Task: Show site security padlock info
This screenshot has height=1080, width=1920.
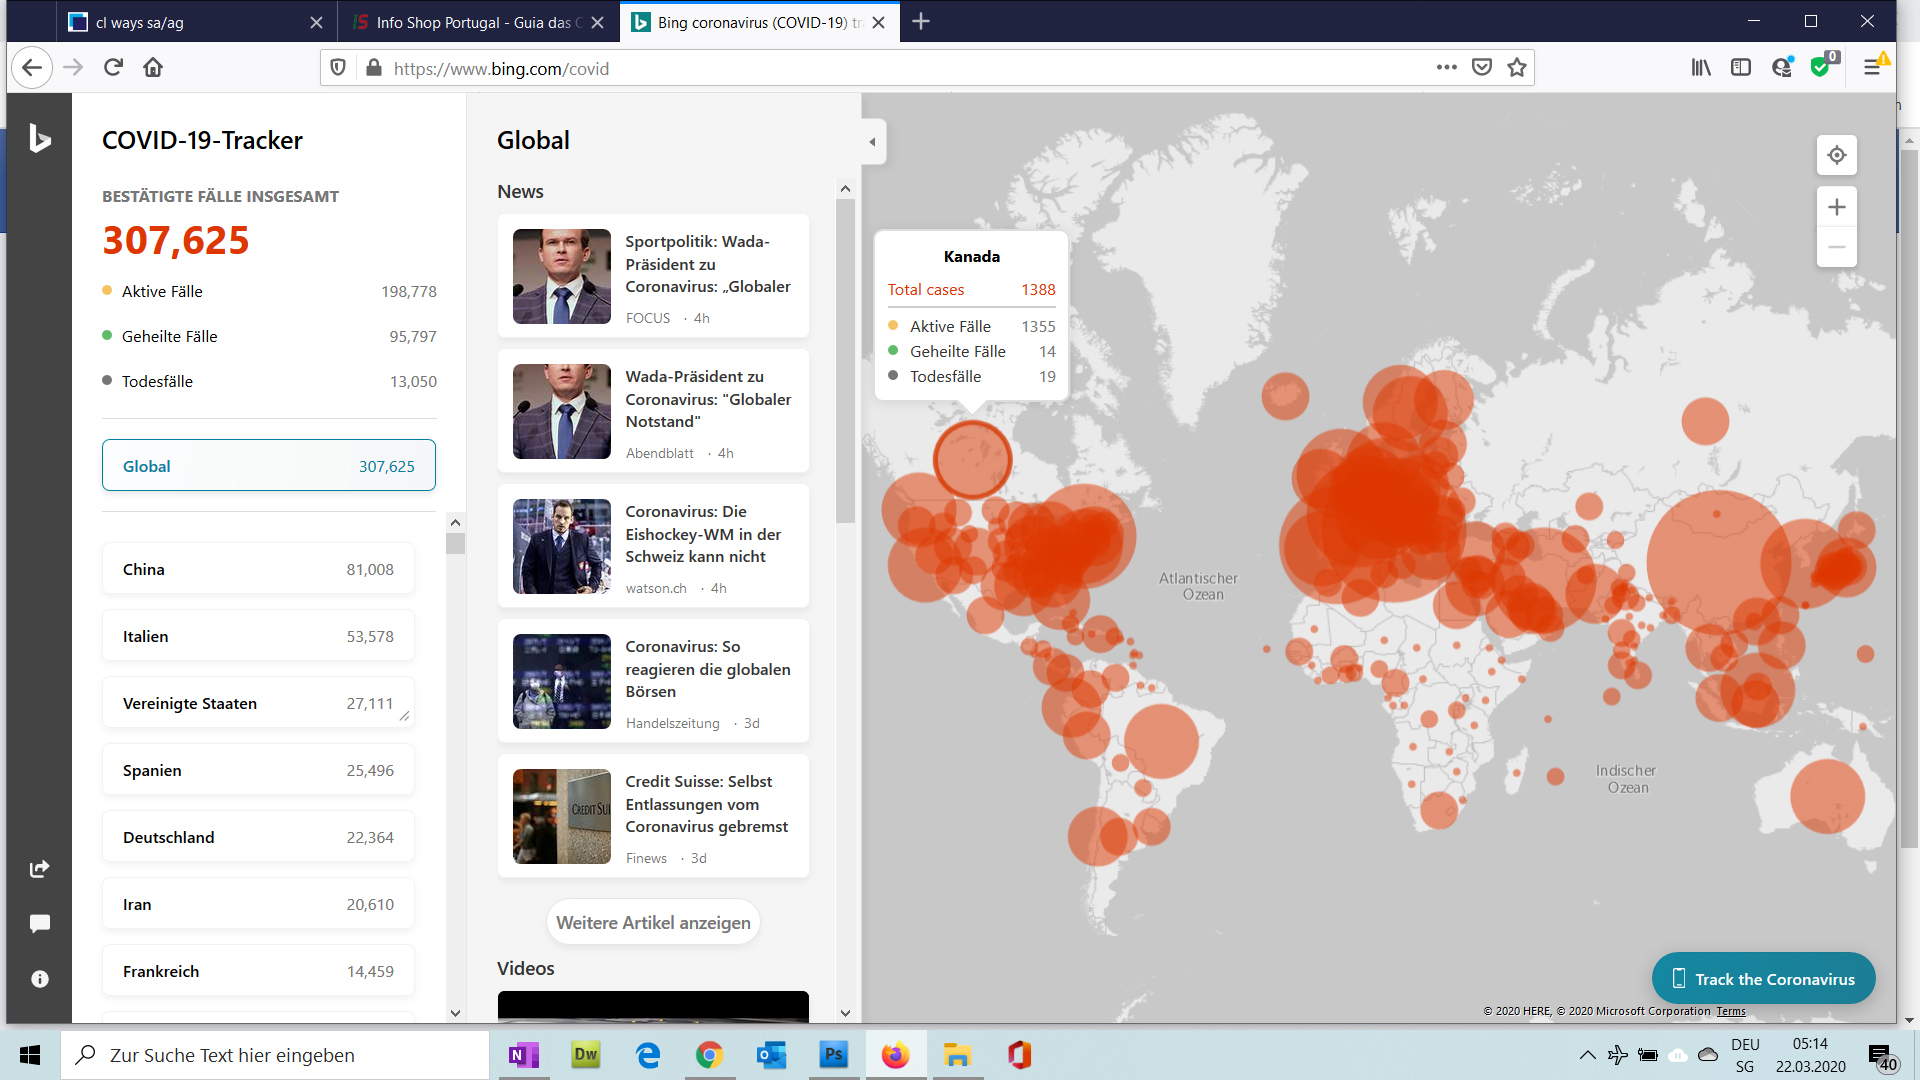Action: [x=374, y=68]
